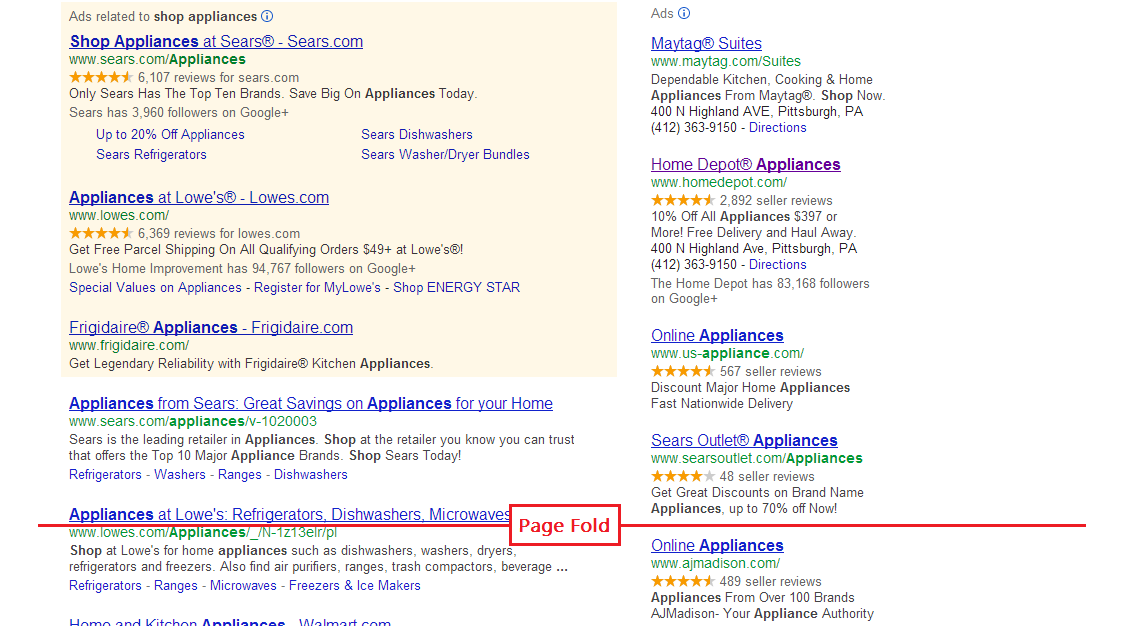Screen dimensions: 1123x626
Task: Click 'Ranges' sublink under Lowe's result
Action: 175,586
